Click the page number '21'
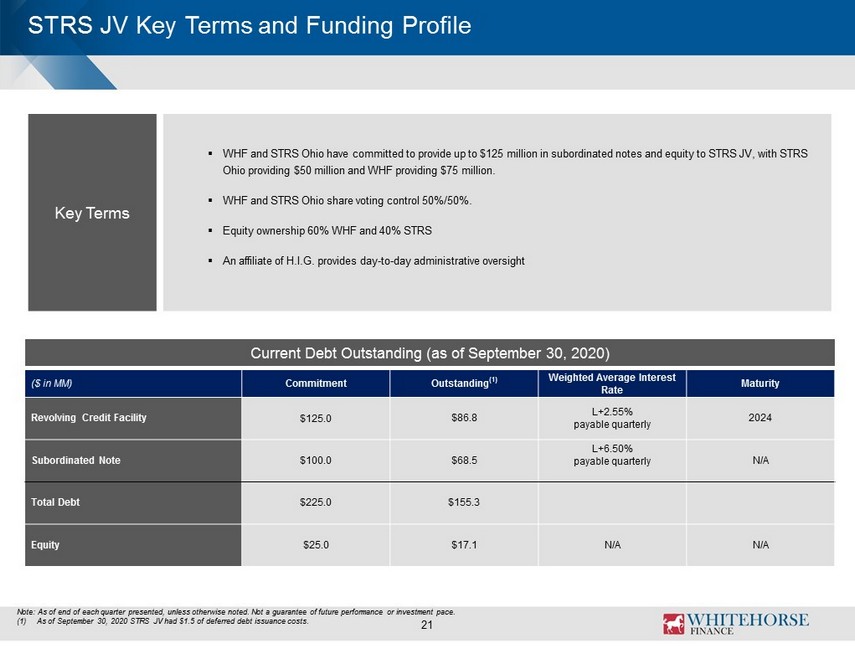Image resolution: width=855 pixels, height=654 pixels. pyautogui.click(x=426, y=625)
